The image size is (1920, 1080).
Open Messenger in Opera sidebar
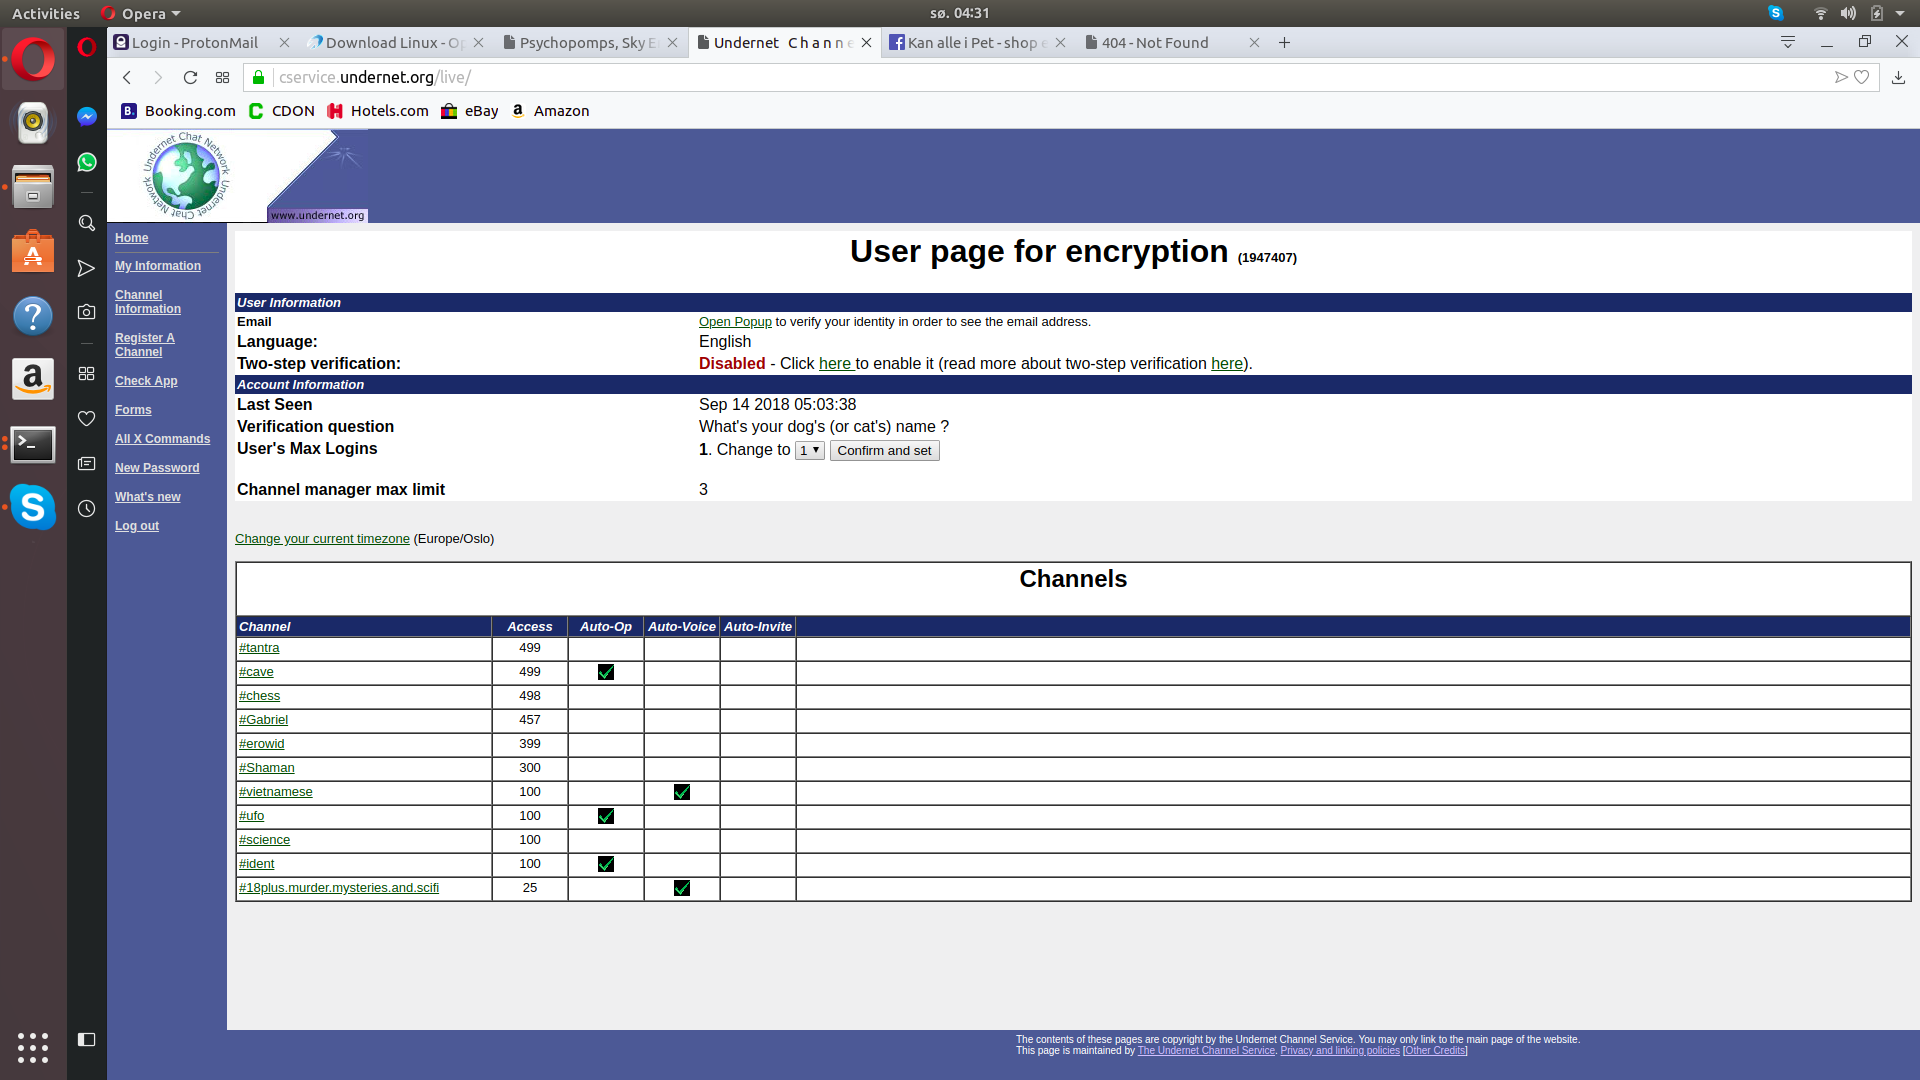pyautogui.click(x=87, y=117)
